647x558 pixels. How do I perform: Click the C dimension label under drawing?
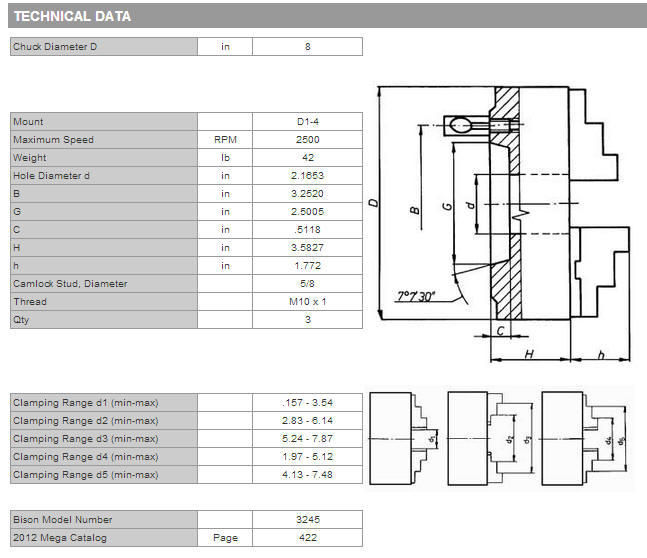tap(501, 330)
